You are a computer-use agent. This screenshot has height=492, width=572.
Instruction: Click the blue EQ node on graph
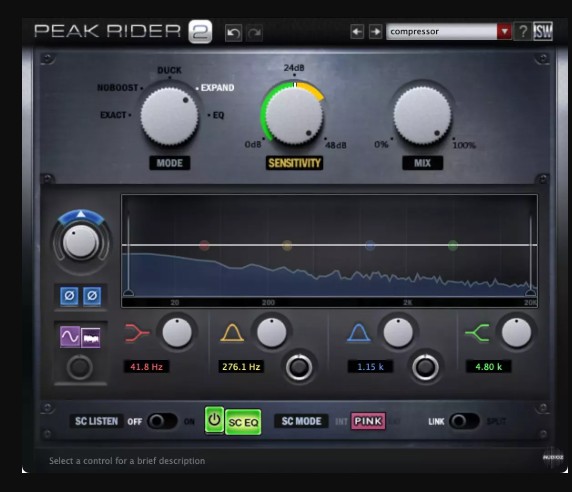click(370, 245)
